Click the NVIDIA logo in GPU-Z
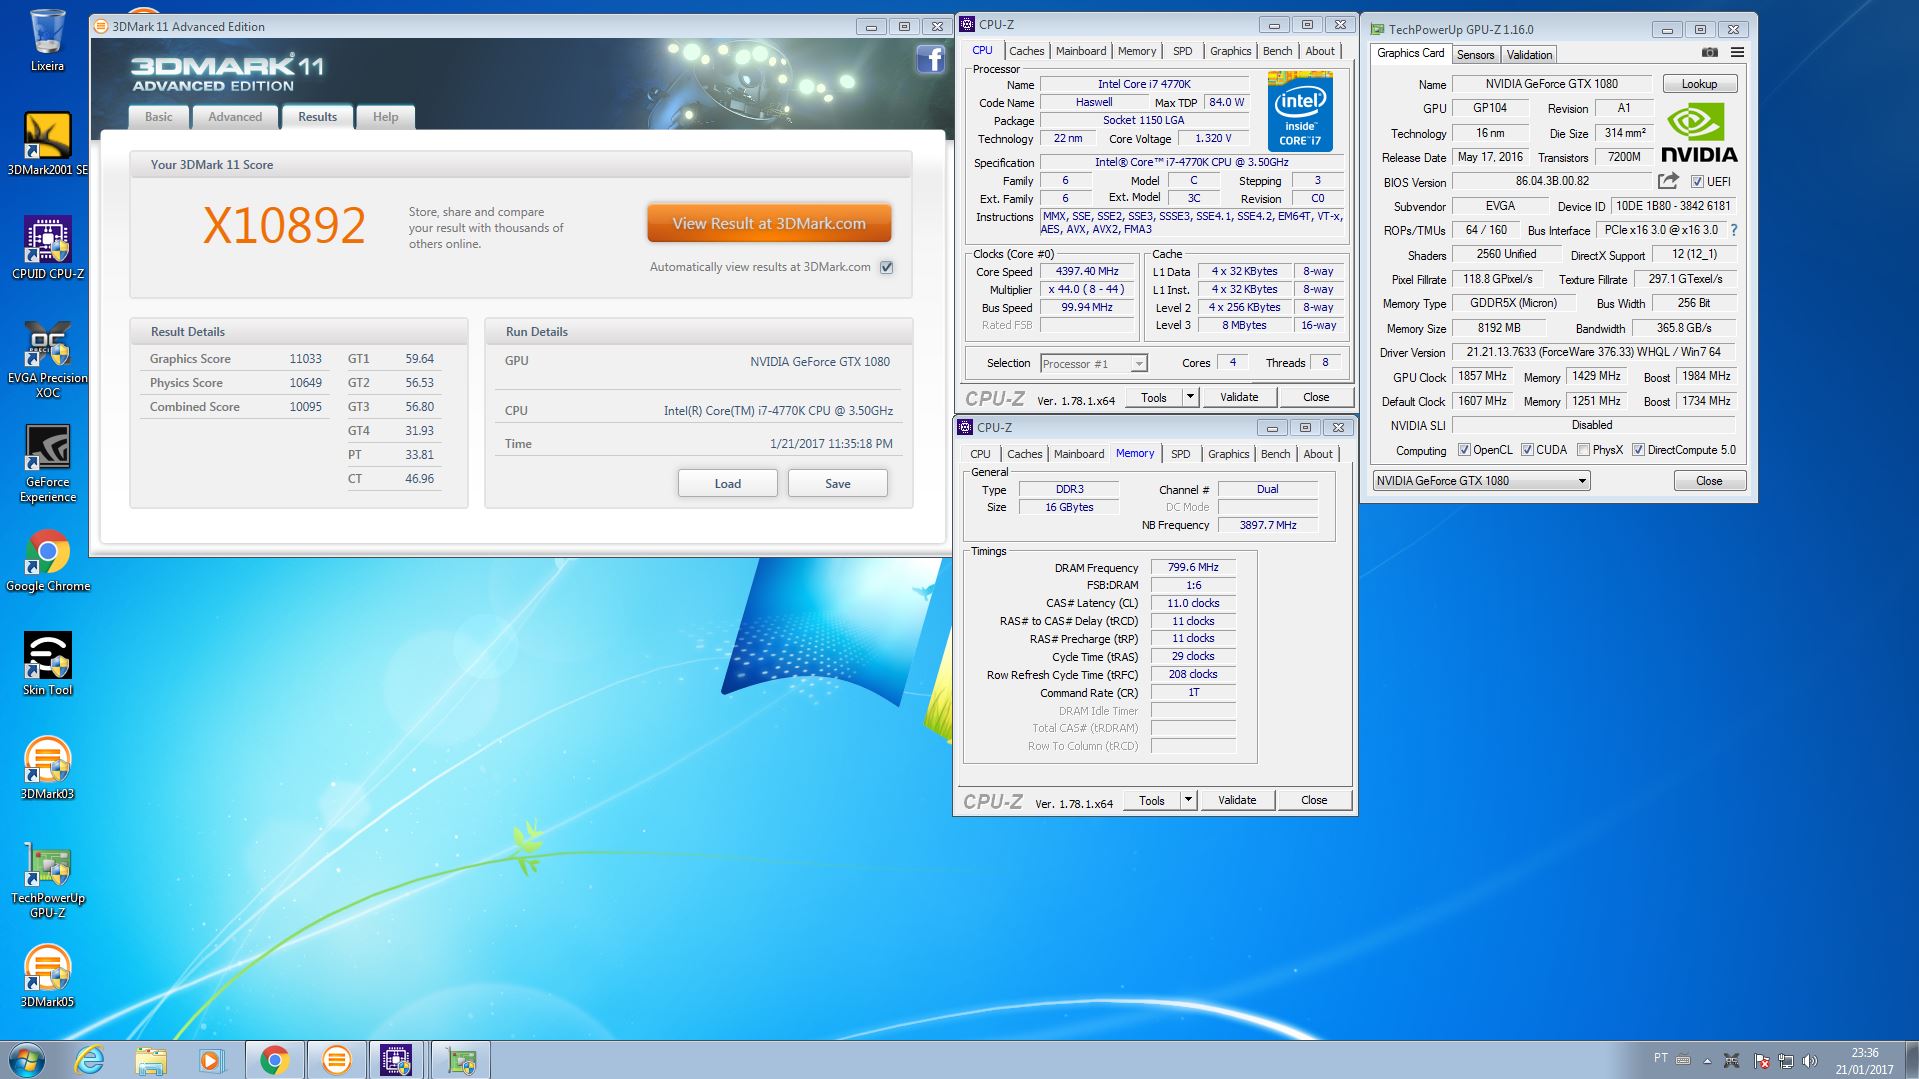The width and height of the screenshot is (1919, 1079). click(x=1698, y=134)
